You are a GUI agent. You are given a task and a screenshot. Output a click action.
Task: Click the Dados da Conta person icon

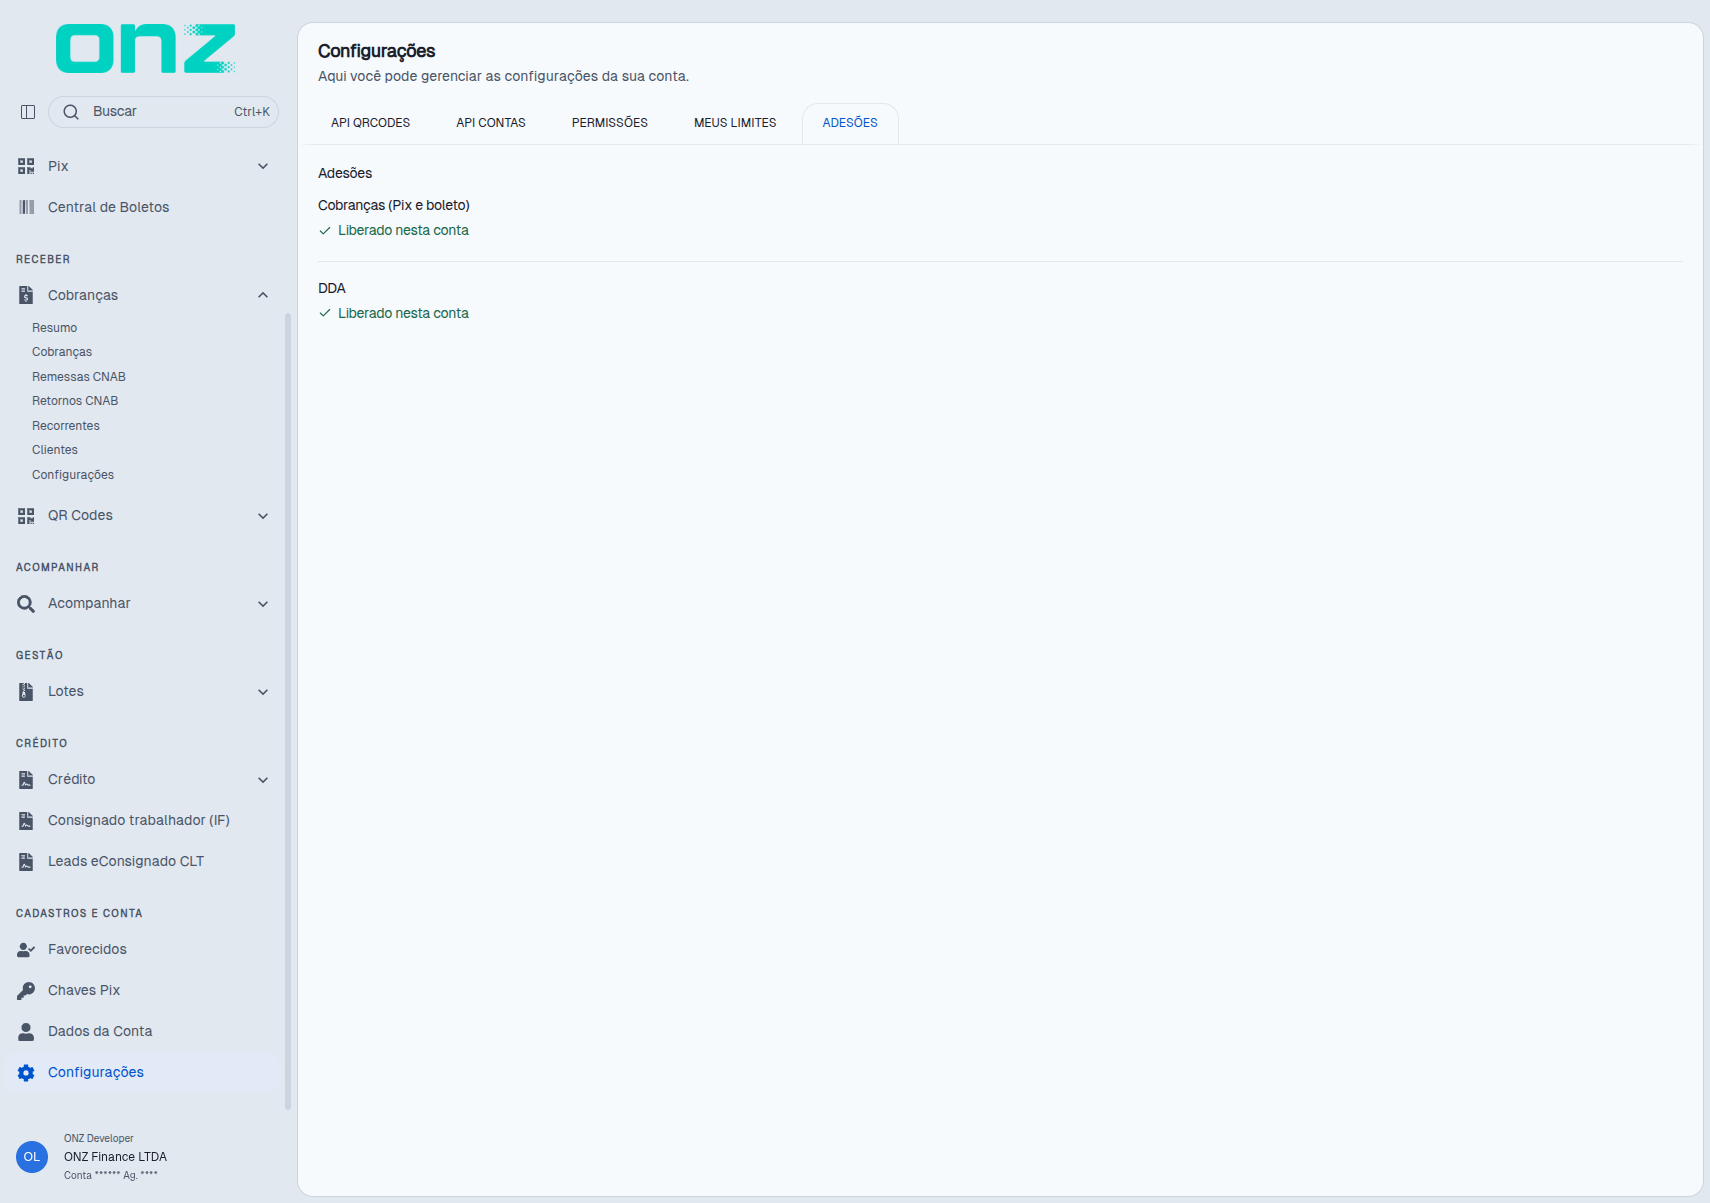[26, 1032]
